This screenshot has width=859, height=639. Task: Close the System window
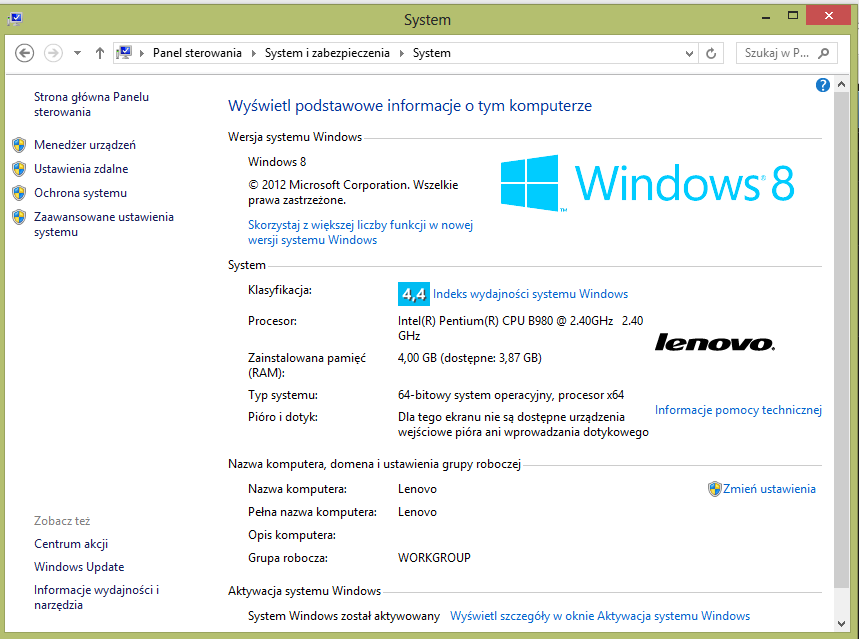pyautogui.click(x=828, y=16)
